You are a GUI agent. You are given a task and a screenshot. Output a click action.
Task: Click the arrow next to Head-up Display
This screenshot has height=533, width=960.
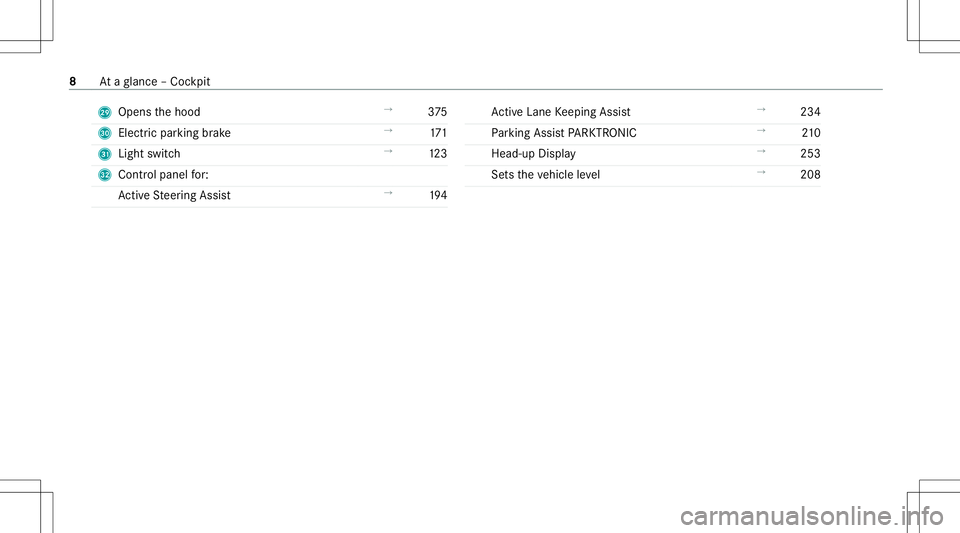(761, 151)
